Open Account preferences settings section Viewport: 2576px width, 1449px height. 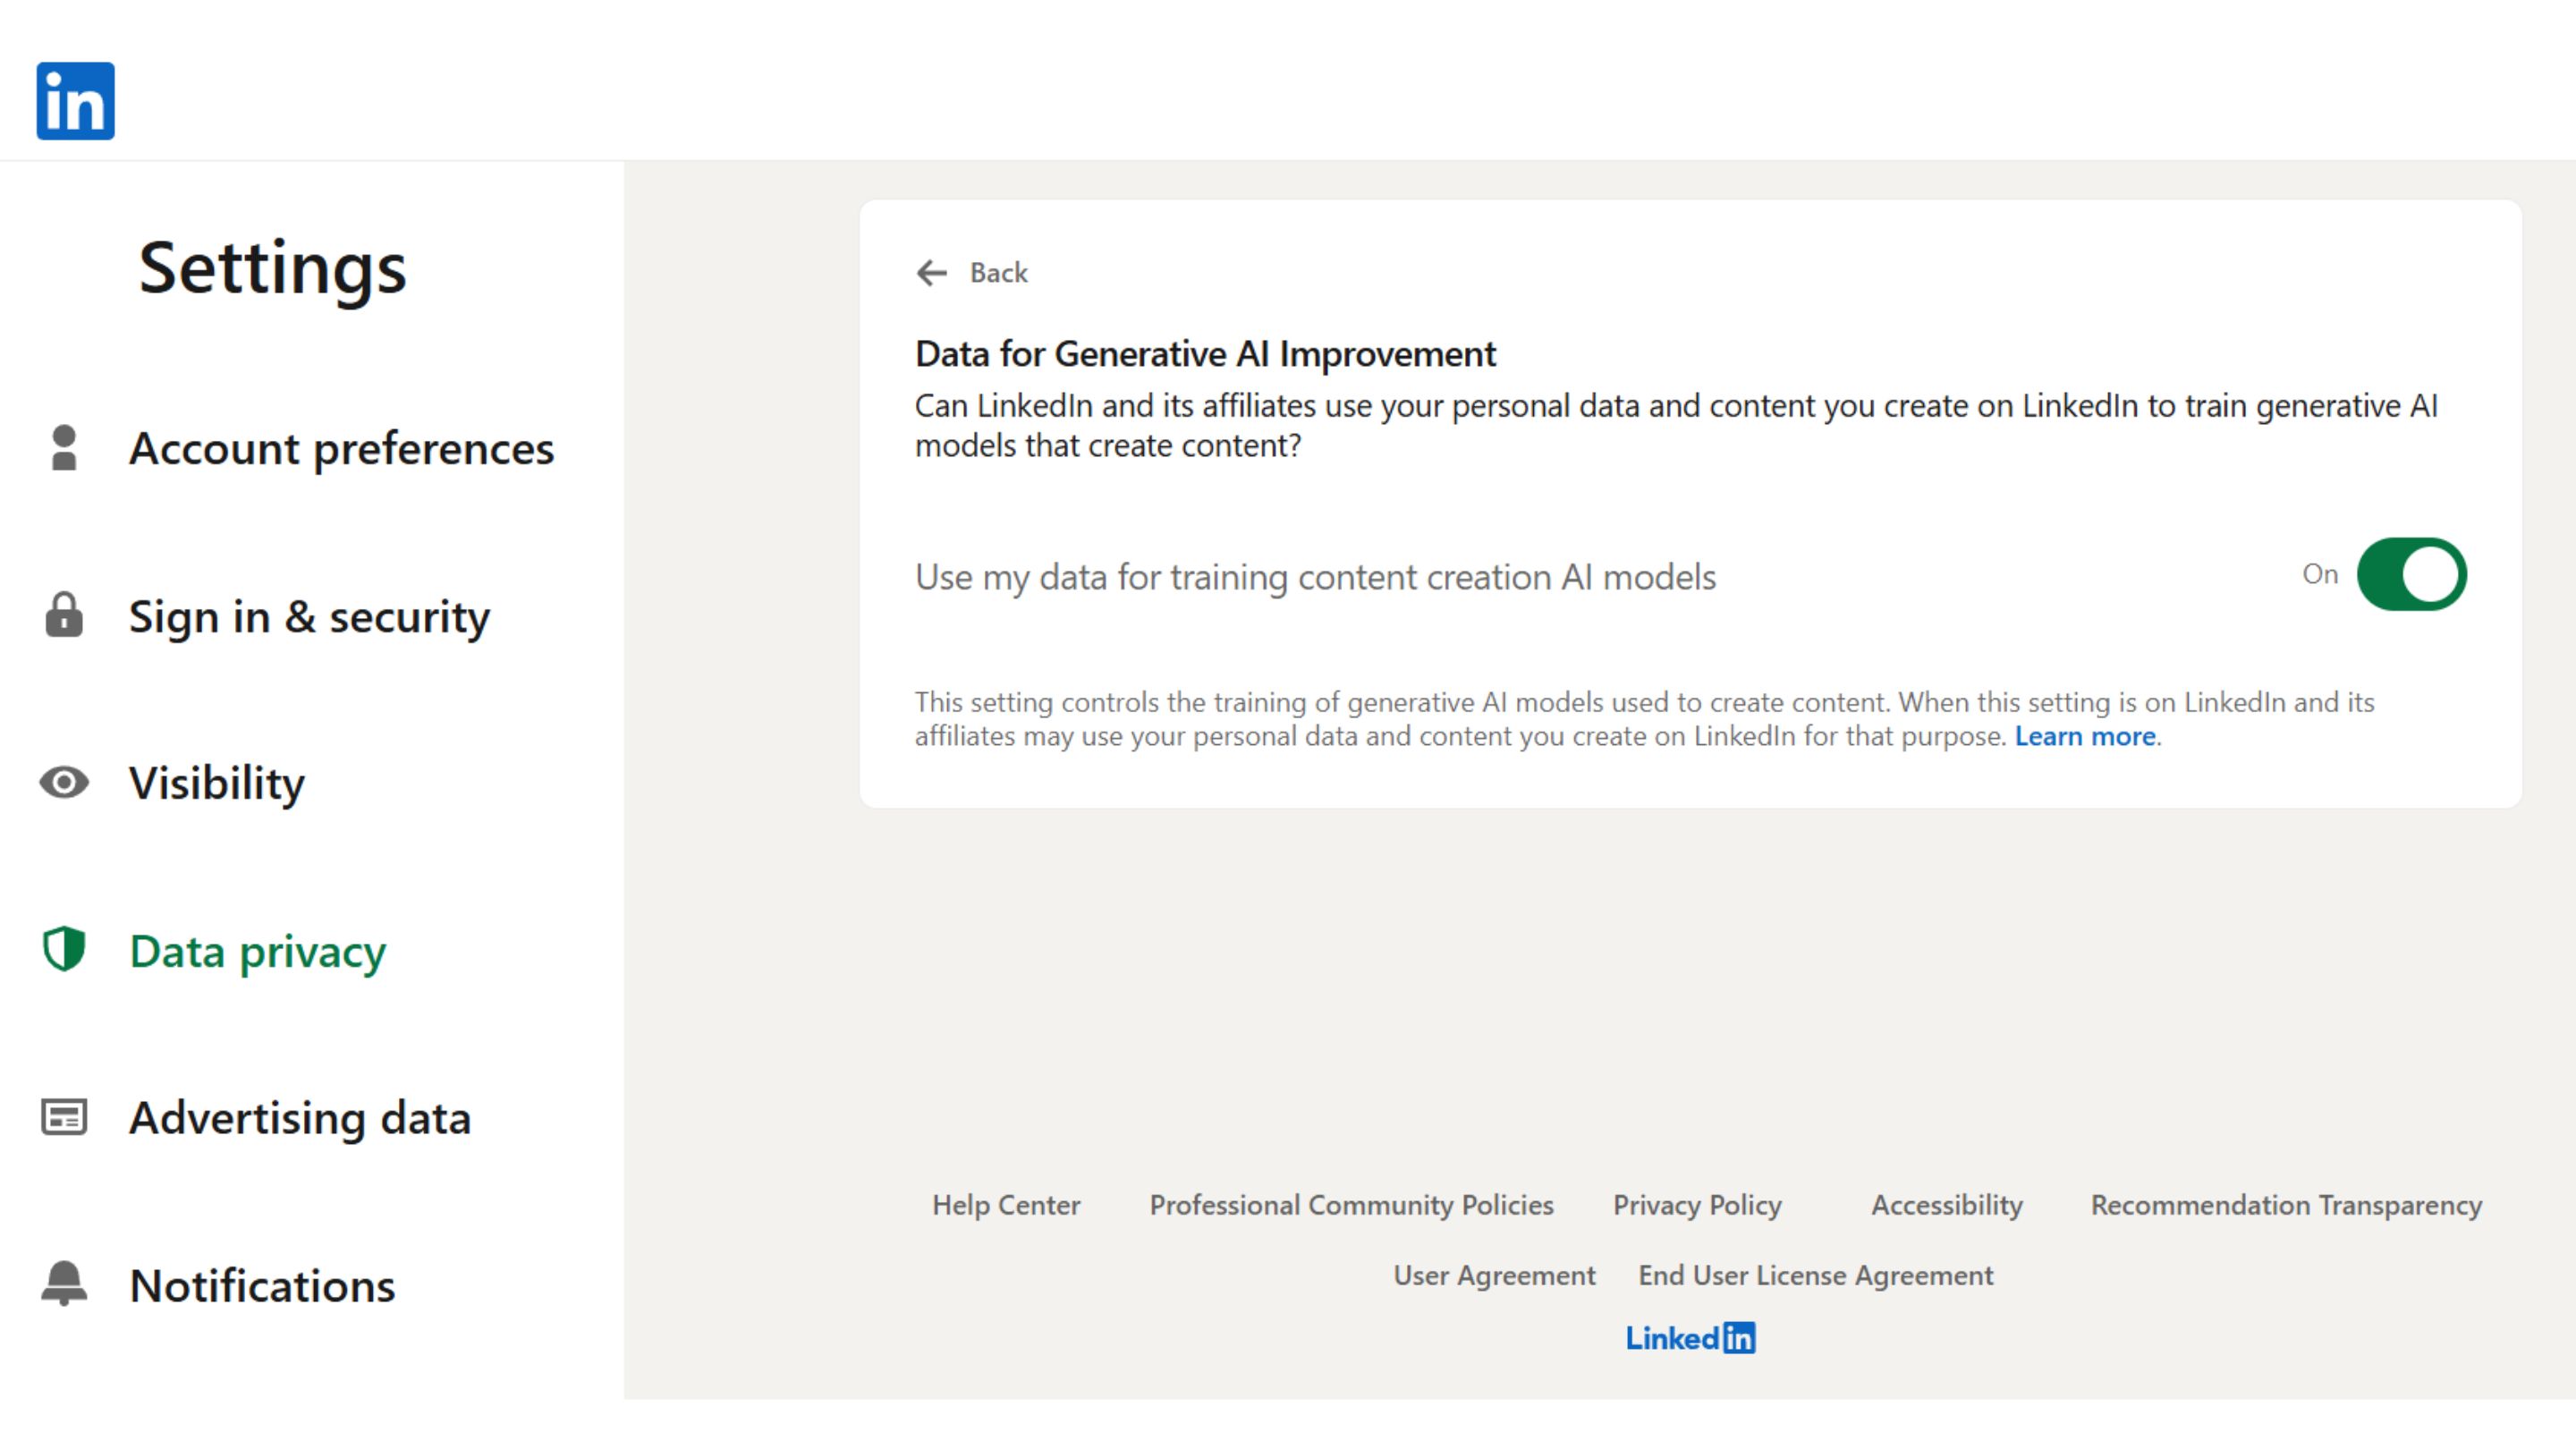coord(341,448)
